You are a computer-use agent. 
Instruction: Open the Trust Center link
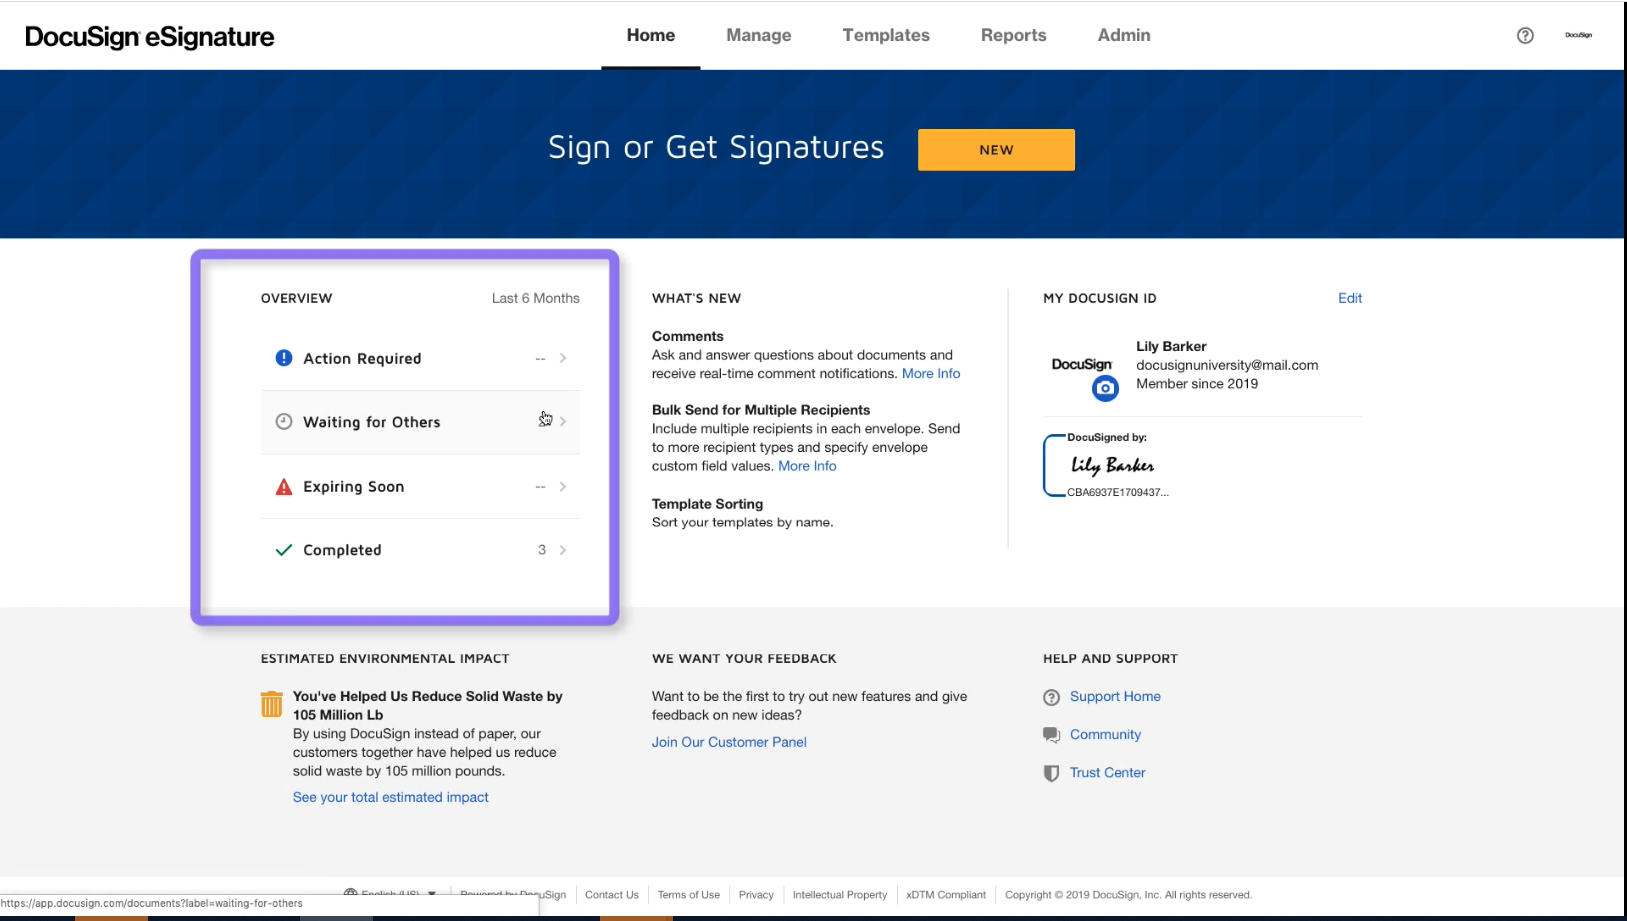click(x=1107, y=773)
